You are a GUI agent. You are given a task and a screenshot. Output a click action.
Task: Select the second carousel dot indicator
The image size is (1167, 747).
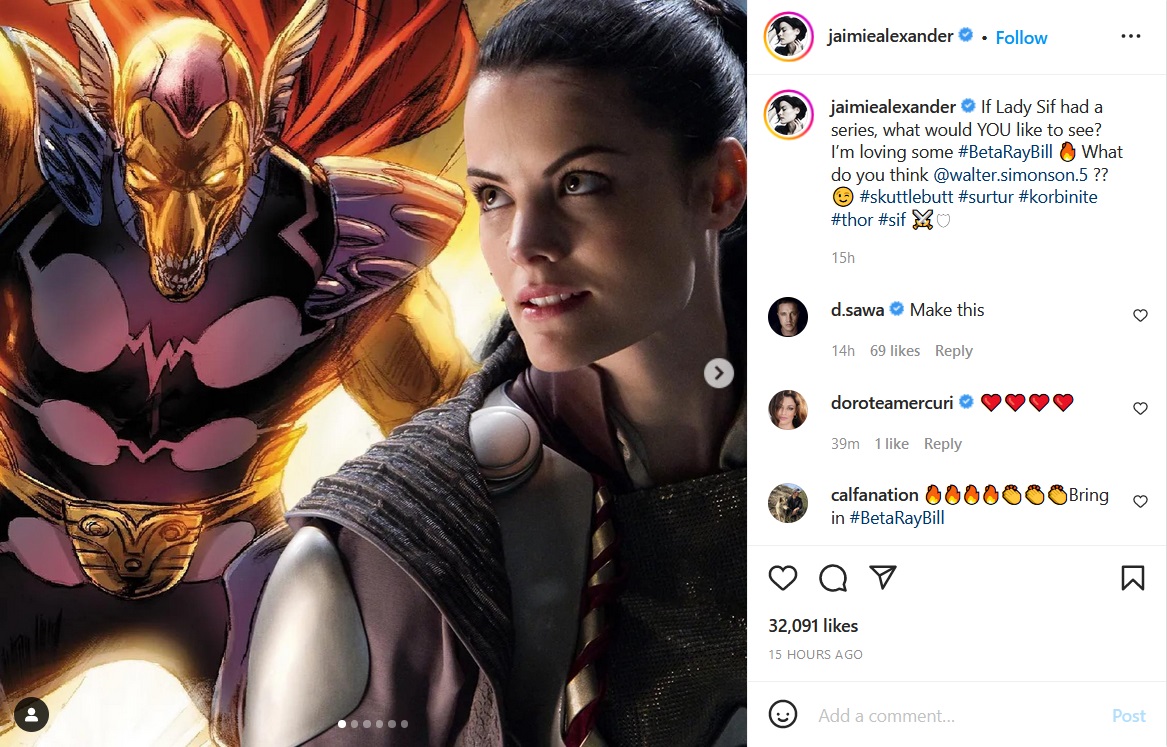coord(354,724)
